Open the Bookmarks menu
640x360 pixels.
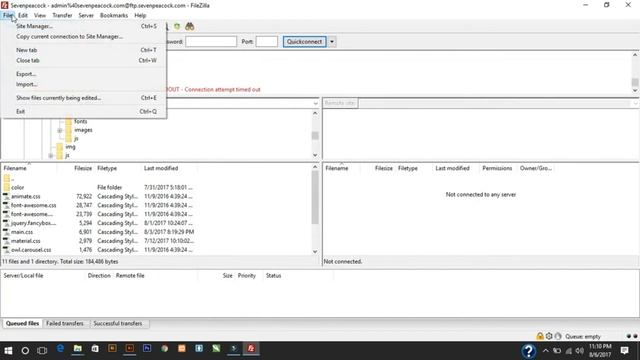pyautogui.click(x=114, y=16)
